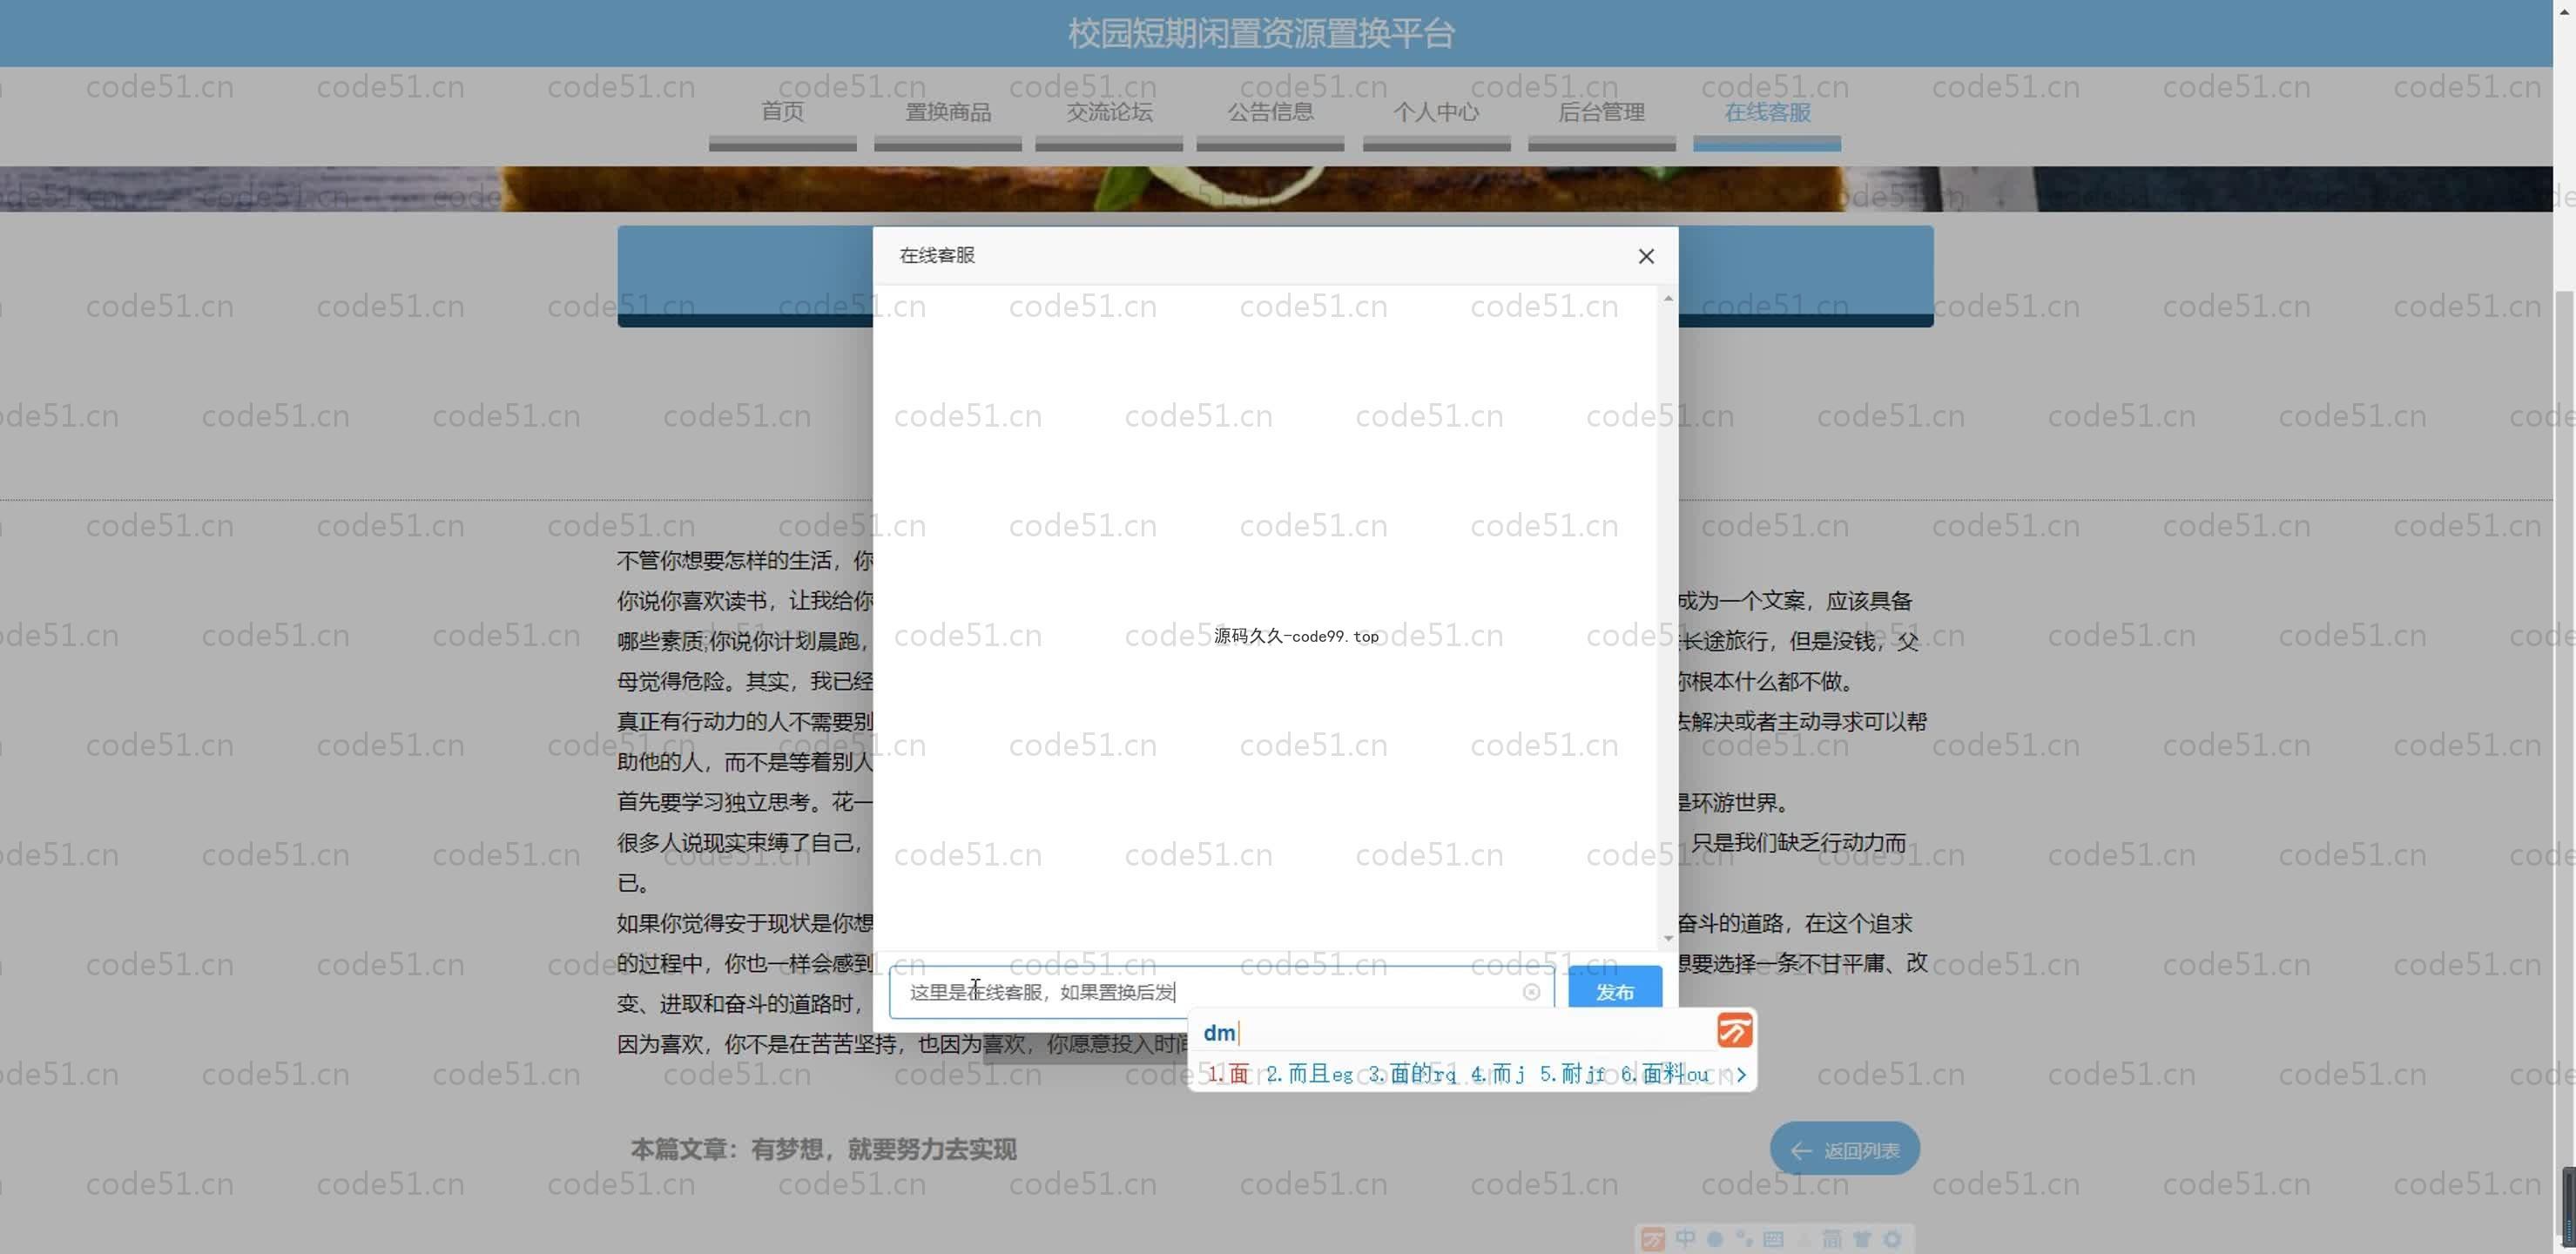Image resolution: width=2576 pixels, height=1254 pixels.
Task: Open the IME soft keyboard icon
Action: (1774, 1239)
